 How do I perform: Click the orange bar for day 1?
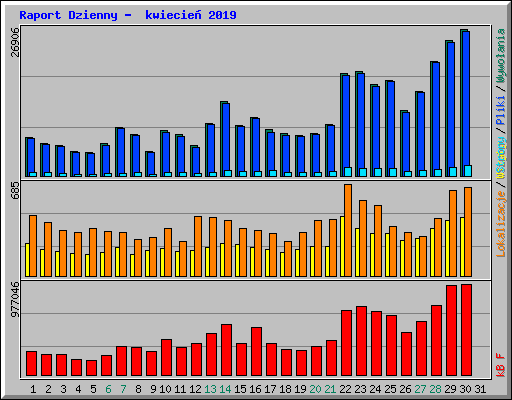33,246
